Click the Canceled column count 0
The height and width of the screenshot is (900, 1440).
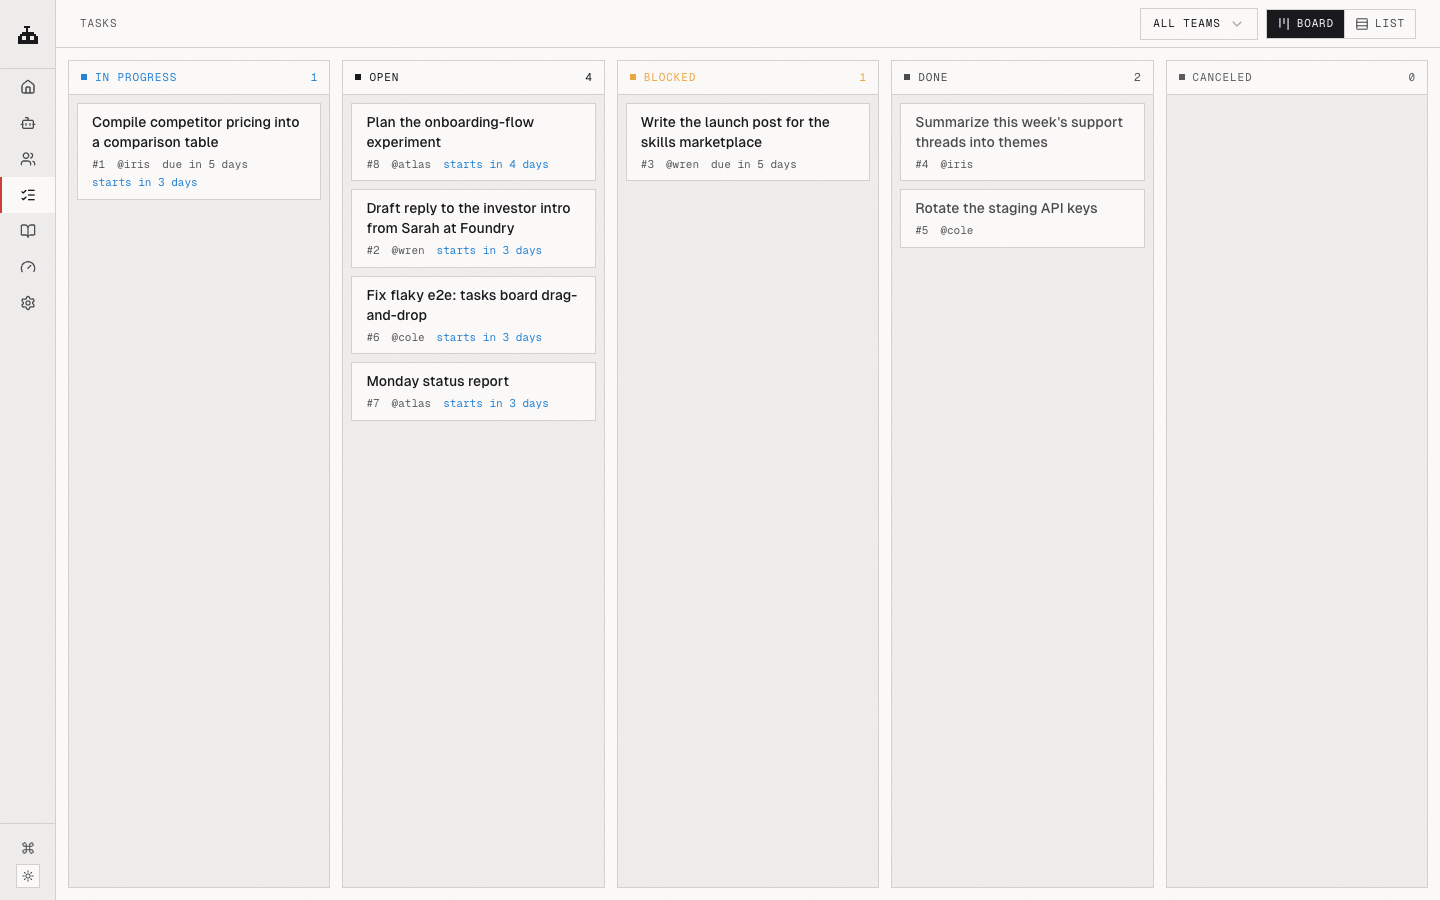pyautogui.click(x=1412, y=78)
